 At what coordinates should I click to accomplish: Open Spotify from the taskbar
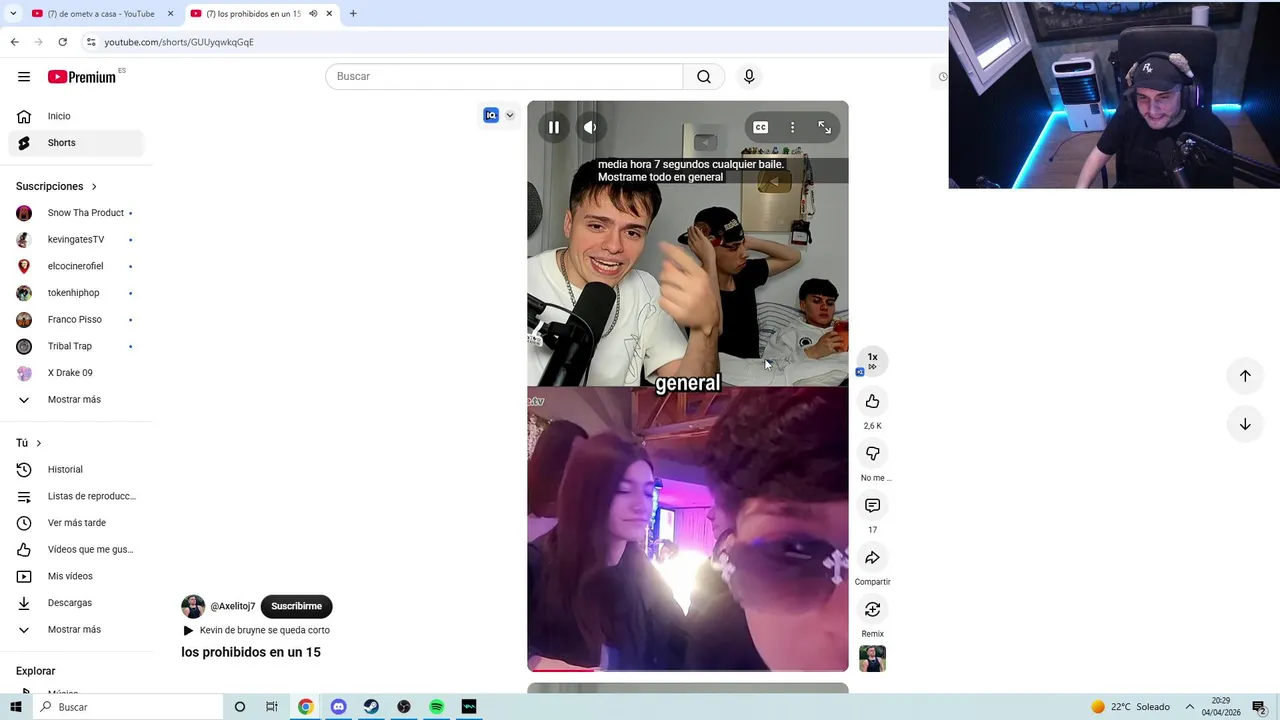point(437,707)
